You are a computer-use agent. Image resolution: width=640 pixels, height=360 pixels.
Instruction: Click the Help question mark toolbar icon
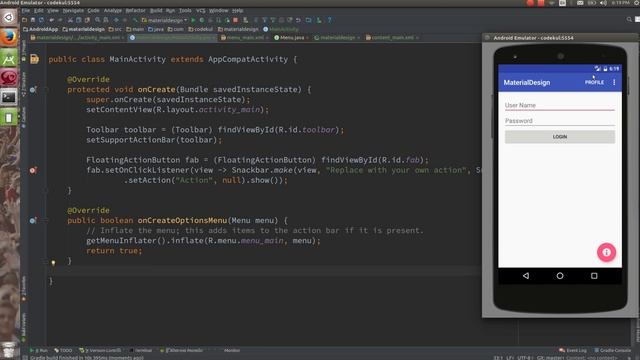click(329, 20)
